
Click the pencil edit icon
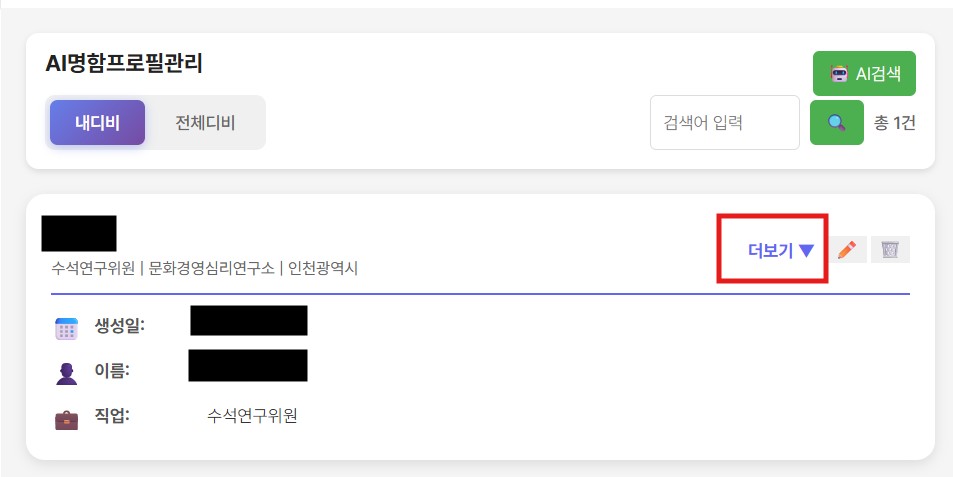coord(847,250)
